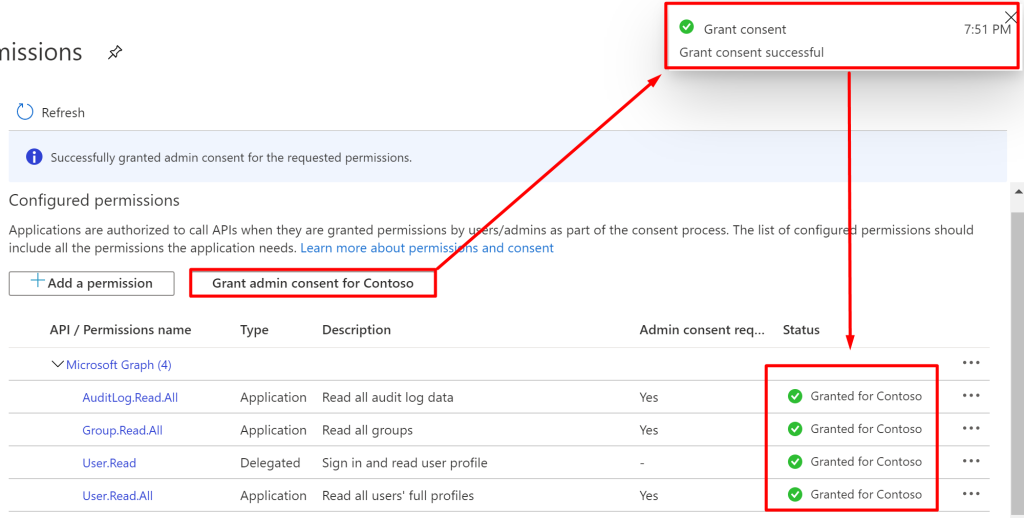Click Add a permission button
The image size is (1024, 518).
(91, 283)
